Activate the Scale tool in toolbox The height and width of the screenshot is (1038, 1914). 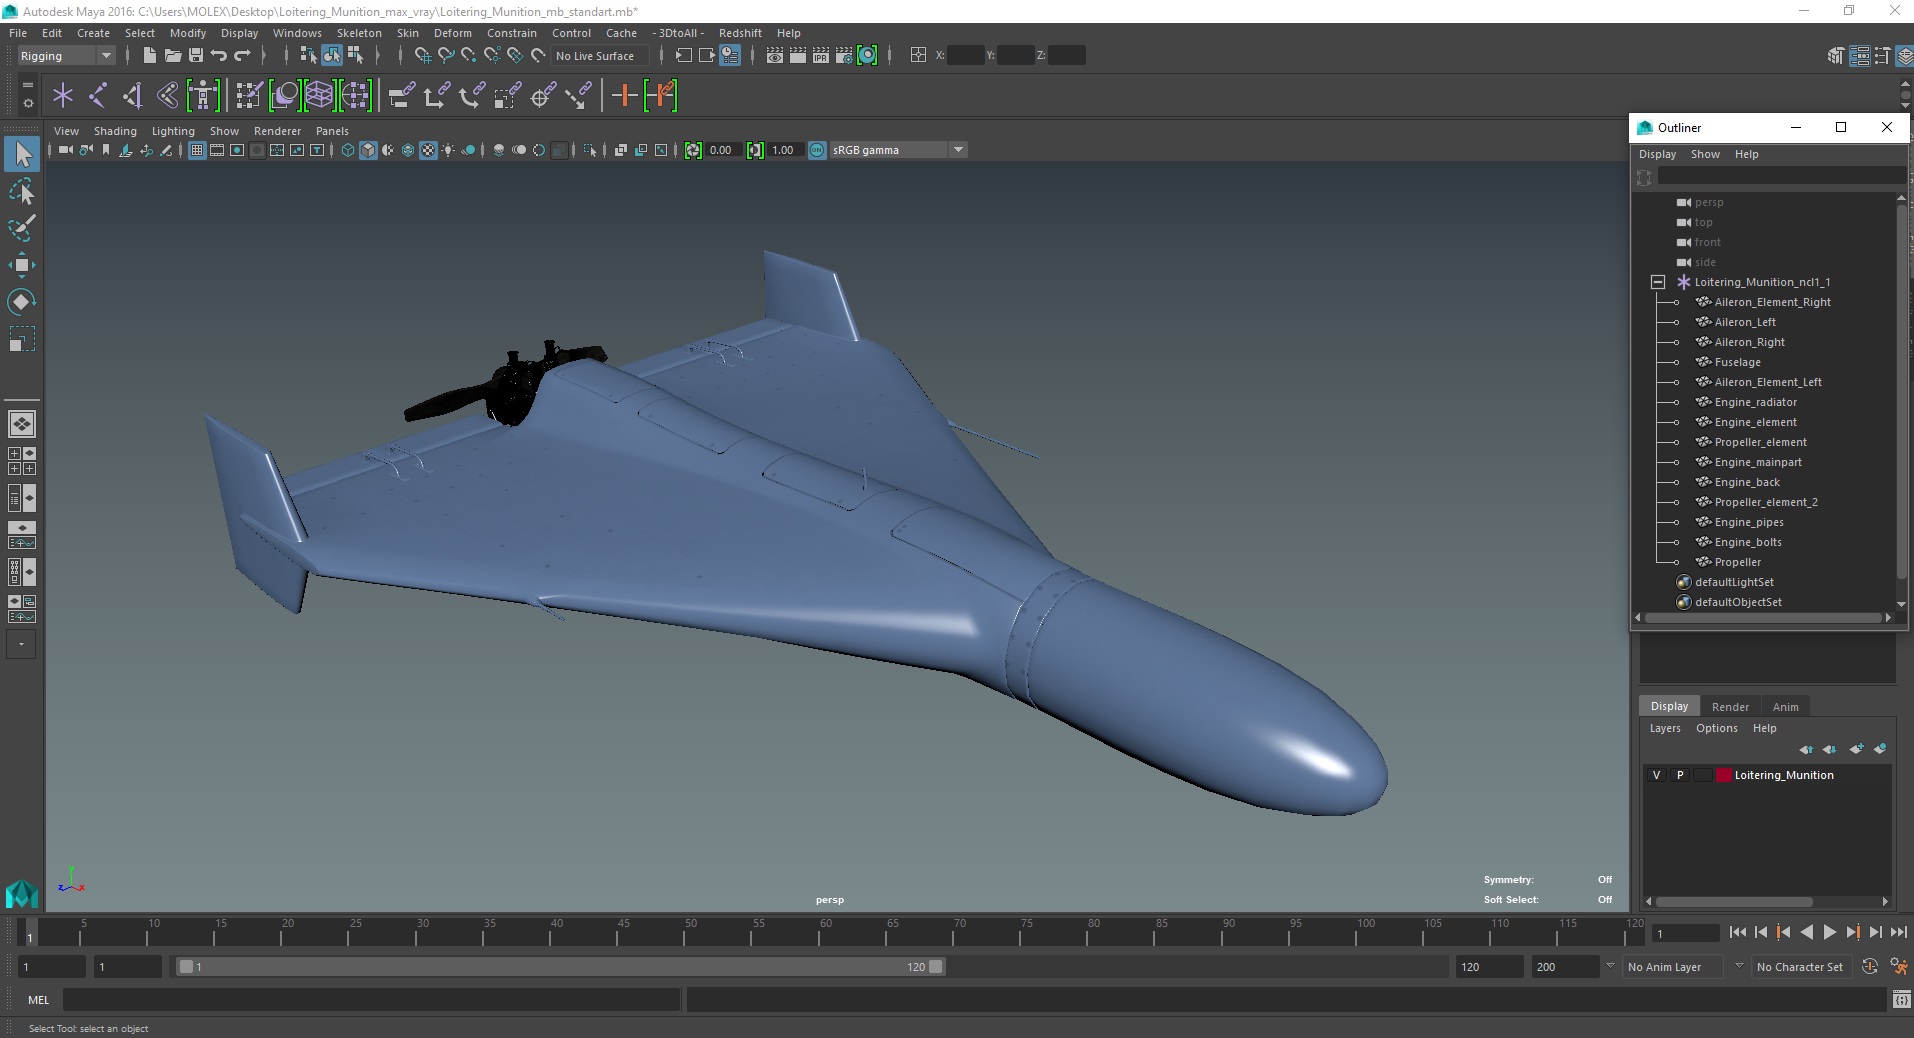click(x=22, y=339)
